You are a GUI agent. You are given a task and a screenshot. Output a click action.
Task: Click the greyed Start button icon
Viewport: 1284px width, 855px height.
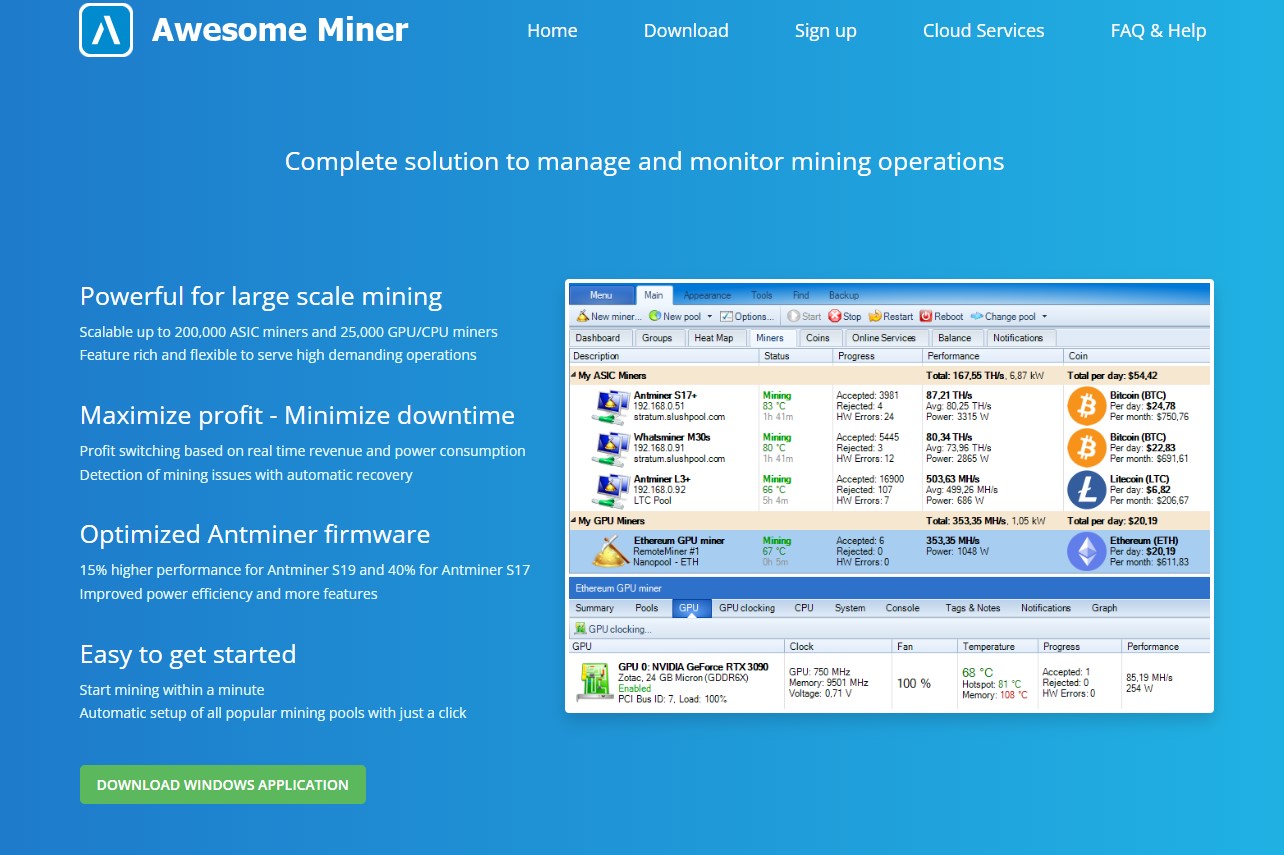[793, 316]
